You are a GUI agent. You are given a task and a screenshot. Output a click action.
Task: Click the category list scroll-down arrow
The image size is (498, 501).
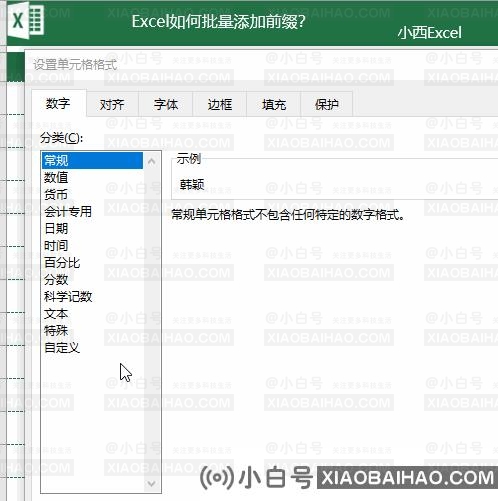coord(152,483)
